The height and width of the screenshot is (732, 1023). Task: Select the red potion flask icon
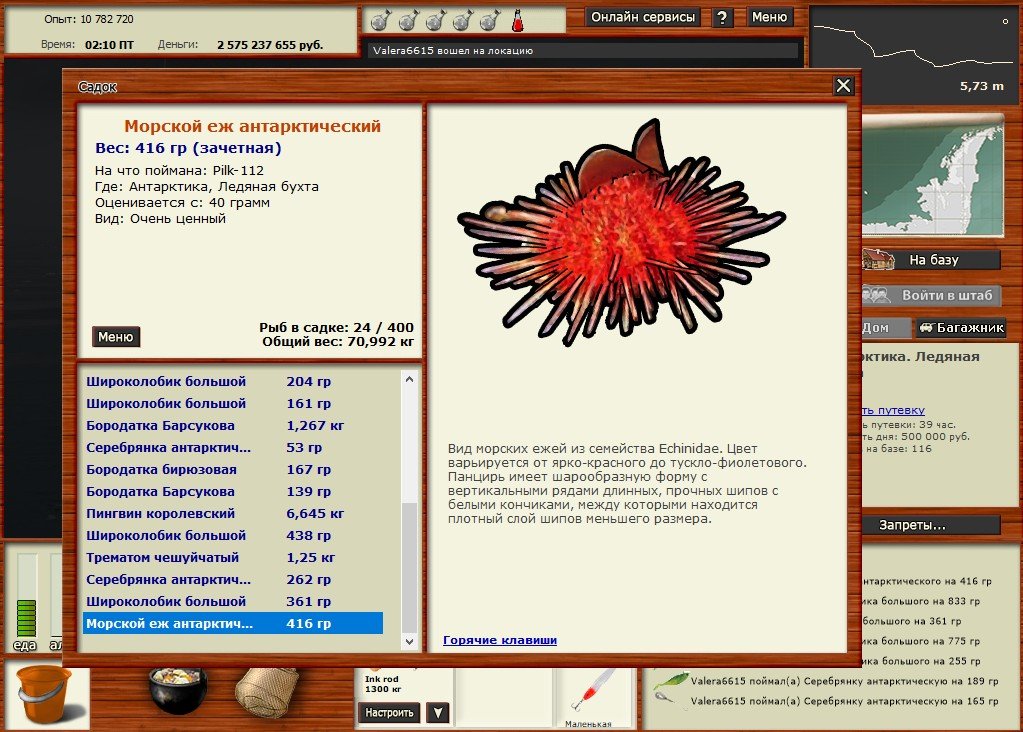[518, 19]
